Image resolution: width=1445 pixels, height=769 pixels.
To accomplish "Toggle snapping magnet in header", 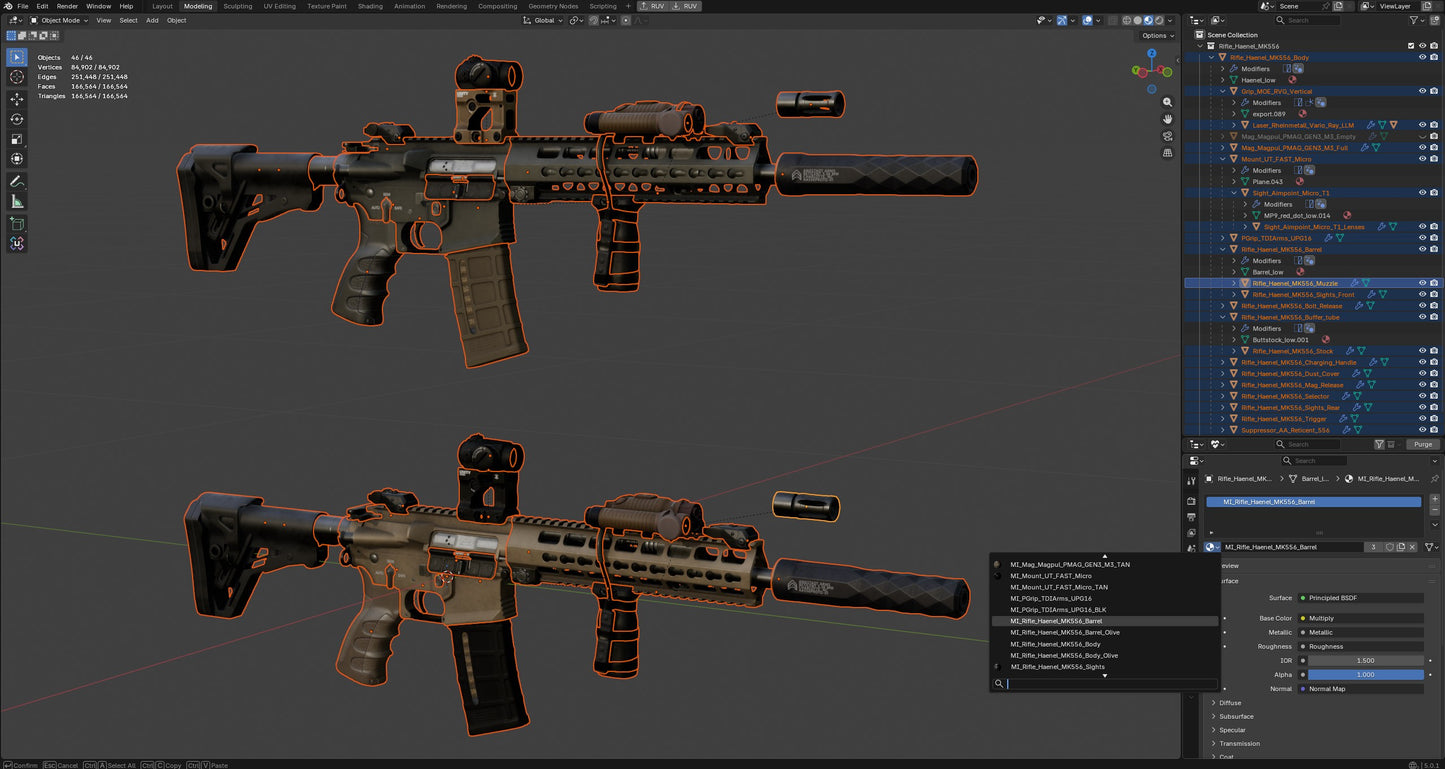I will point(594,20).
